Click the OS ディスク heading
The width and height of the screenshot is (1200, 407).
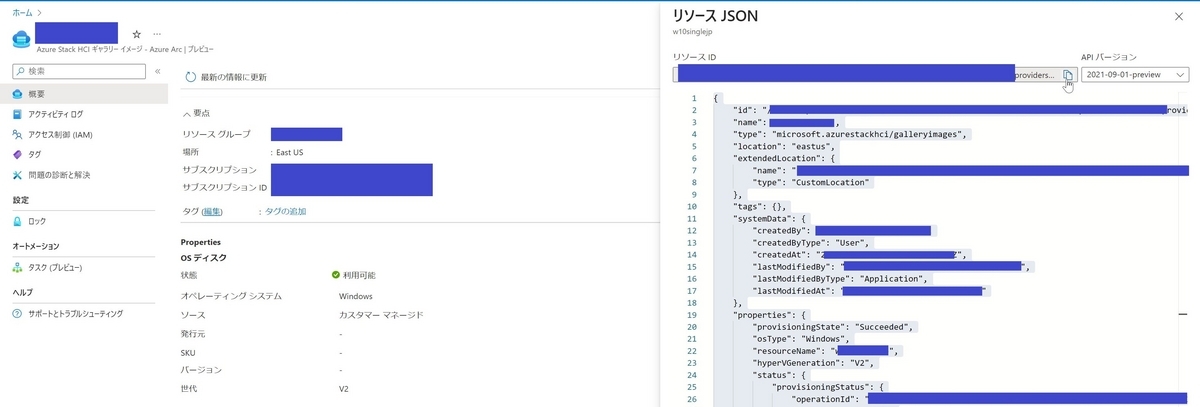point(203,258)
